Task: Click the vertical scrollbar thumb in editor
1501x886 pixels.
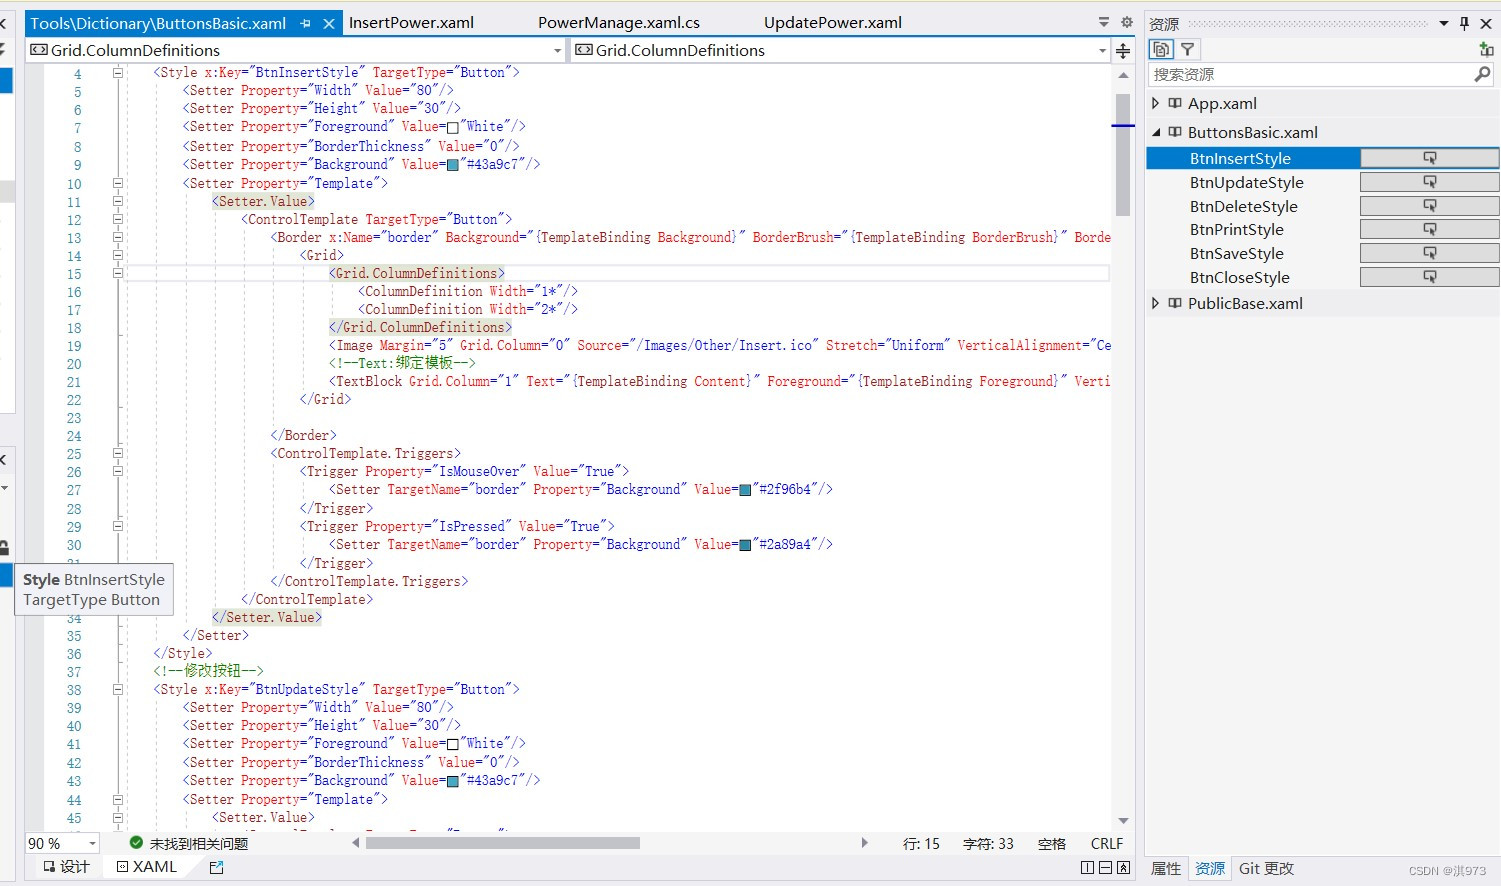Action: 1123,155
